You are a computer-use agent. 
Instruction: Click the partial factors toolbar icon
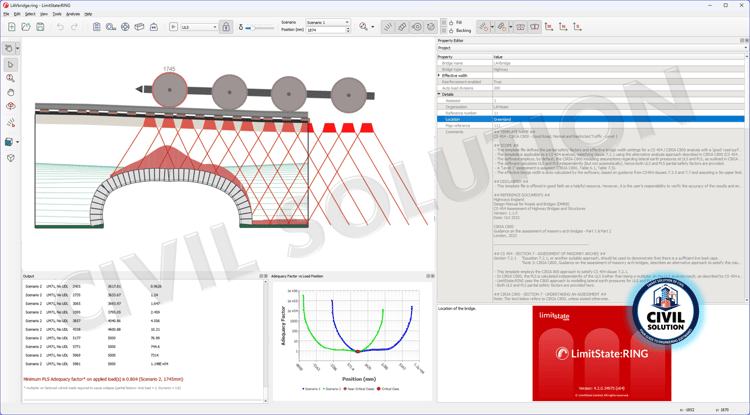coord(154,27)
